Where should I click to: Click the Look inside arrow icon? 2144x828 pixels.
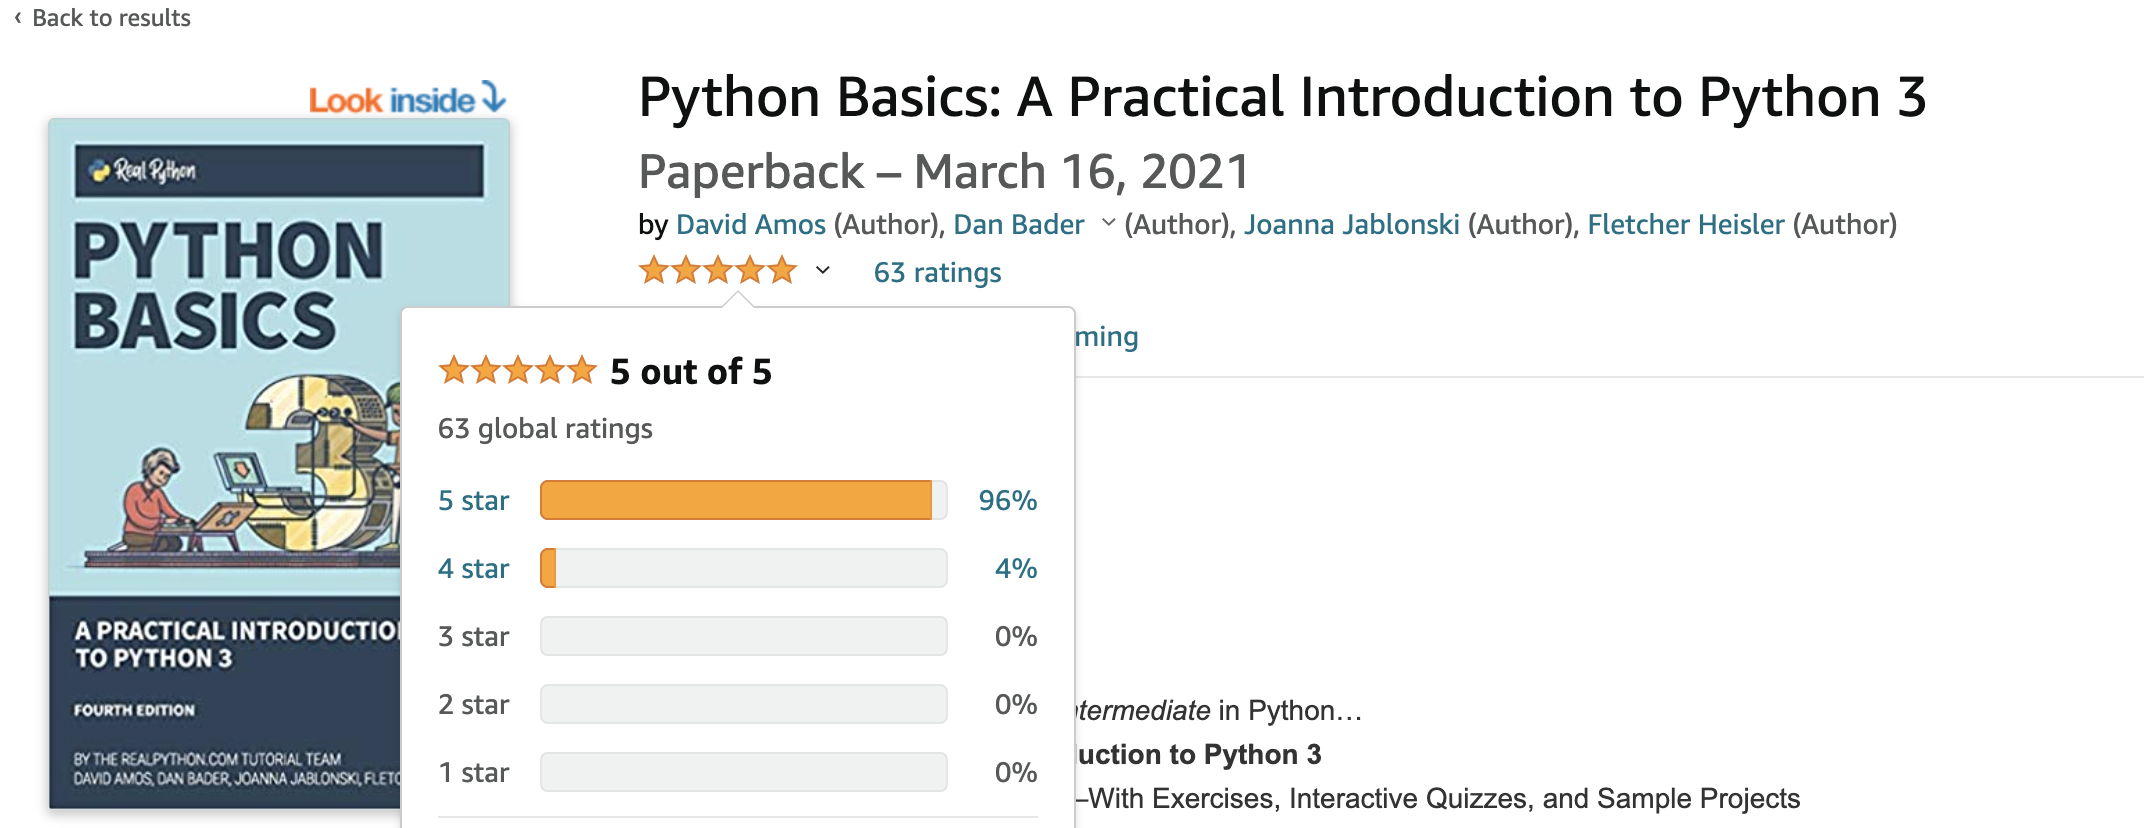tap(493, 96)
